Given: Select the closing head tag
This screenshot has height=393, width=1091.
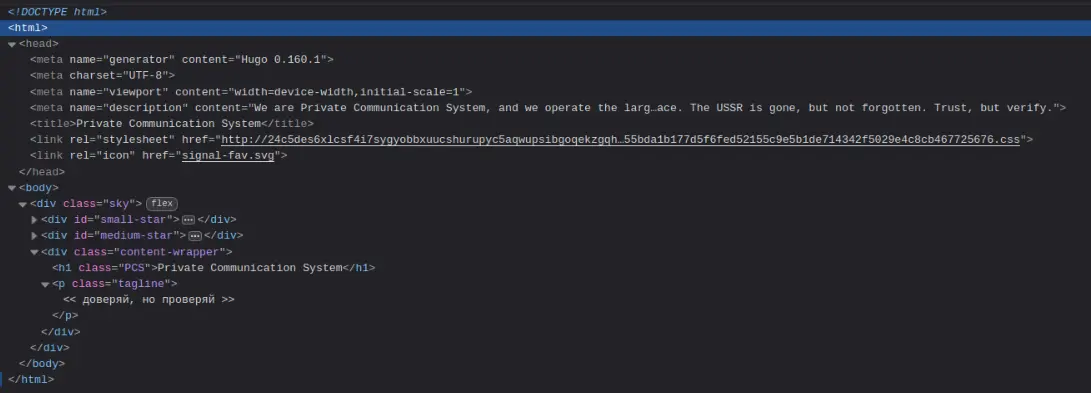Looking at the screenshot, I should [42, 172].
